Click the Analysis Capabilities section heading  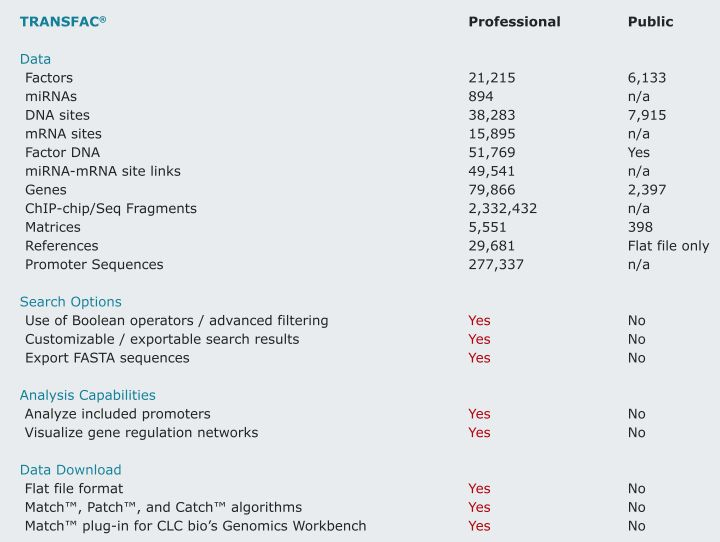click(x=87, y=395)
